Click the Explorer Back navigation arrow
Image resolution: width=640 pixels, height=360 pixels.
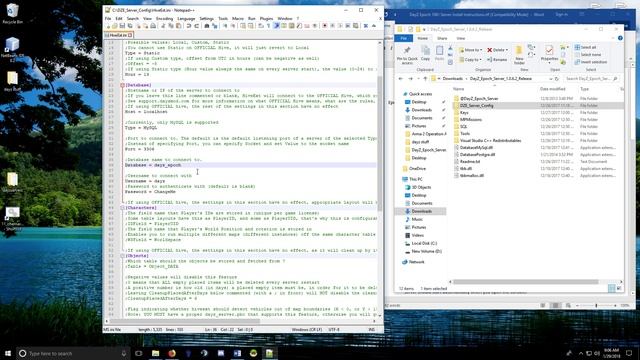401,78
